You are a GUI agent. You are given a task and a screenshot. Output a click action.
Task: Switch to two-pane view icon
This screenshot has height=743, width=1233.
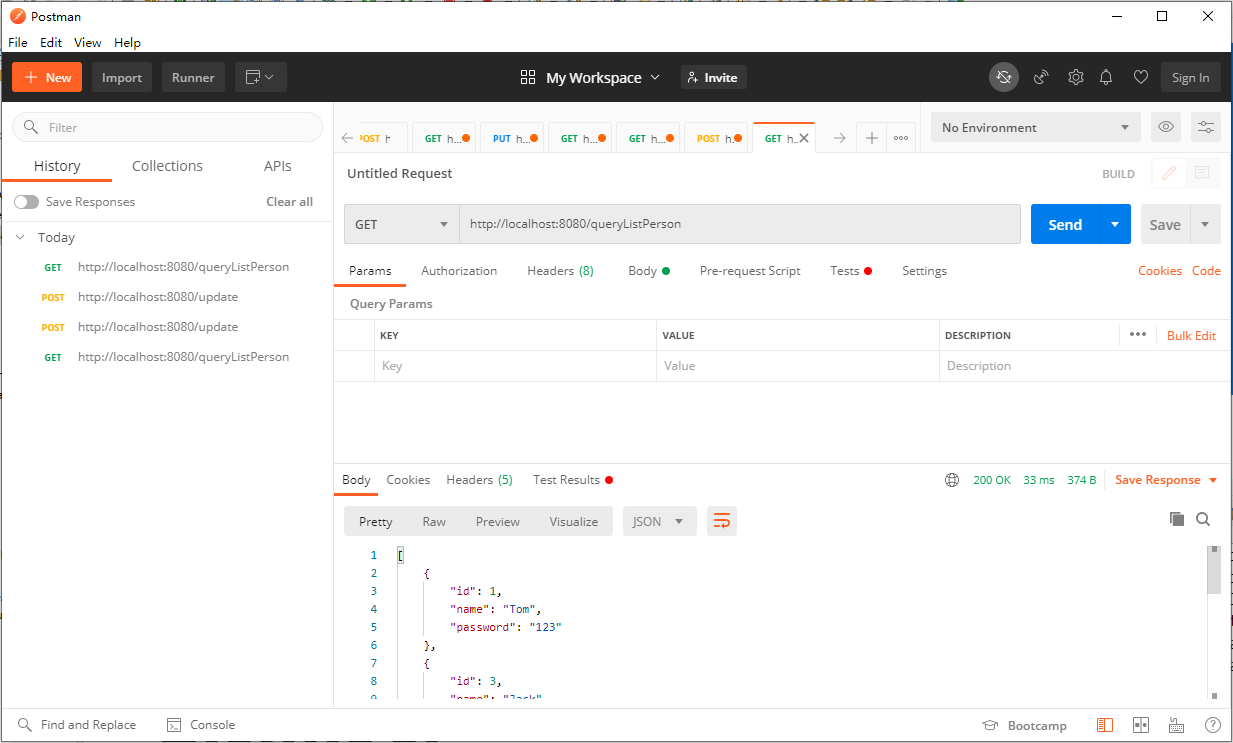(1141, 725)
